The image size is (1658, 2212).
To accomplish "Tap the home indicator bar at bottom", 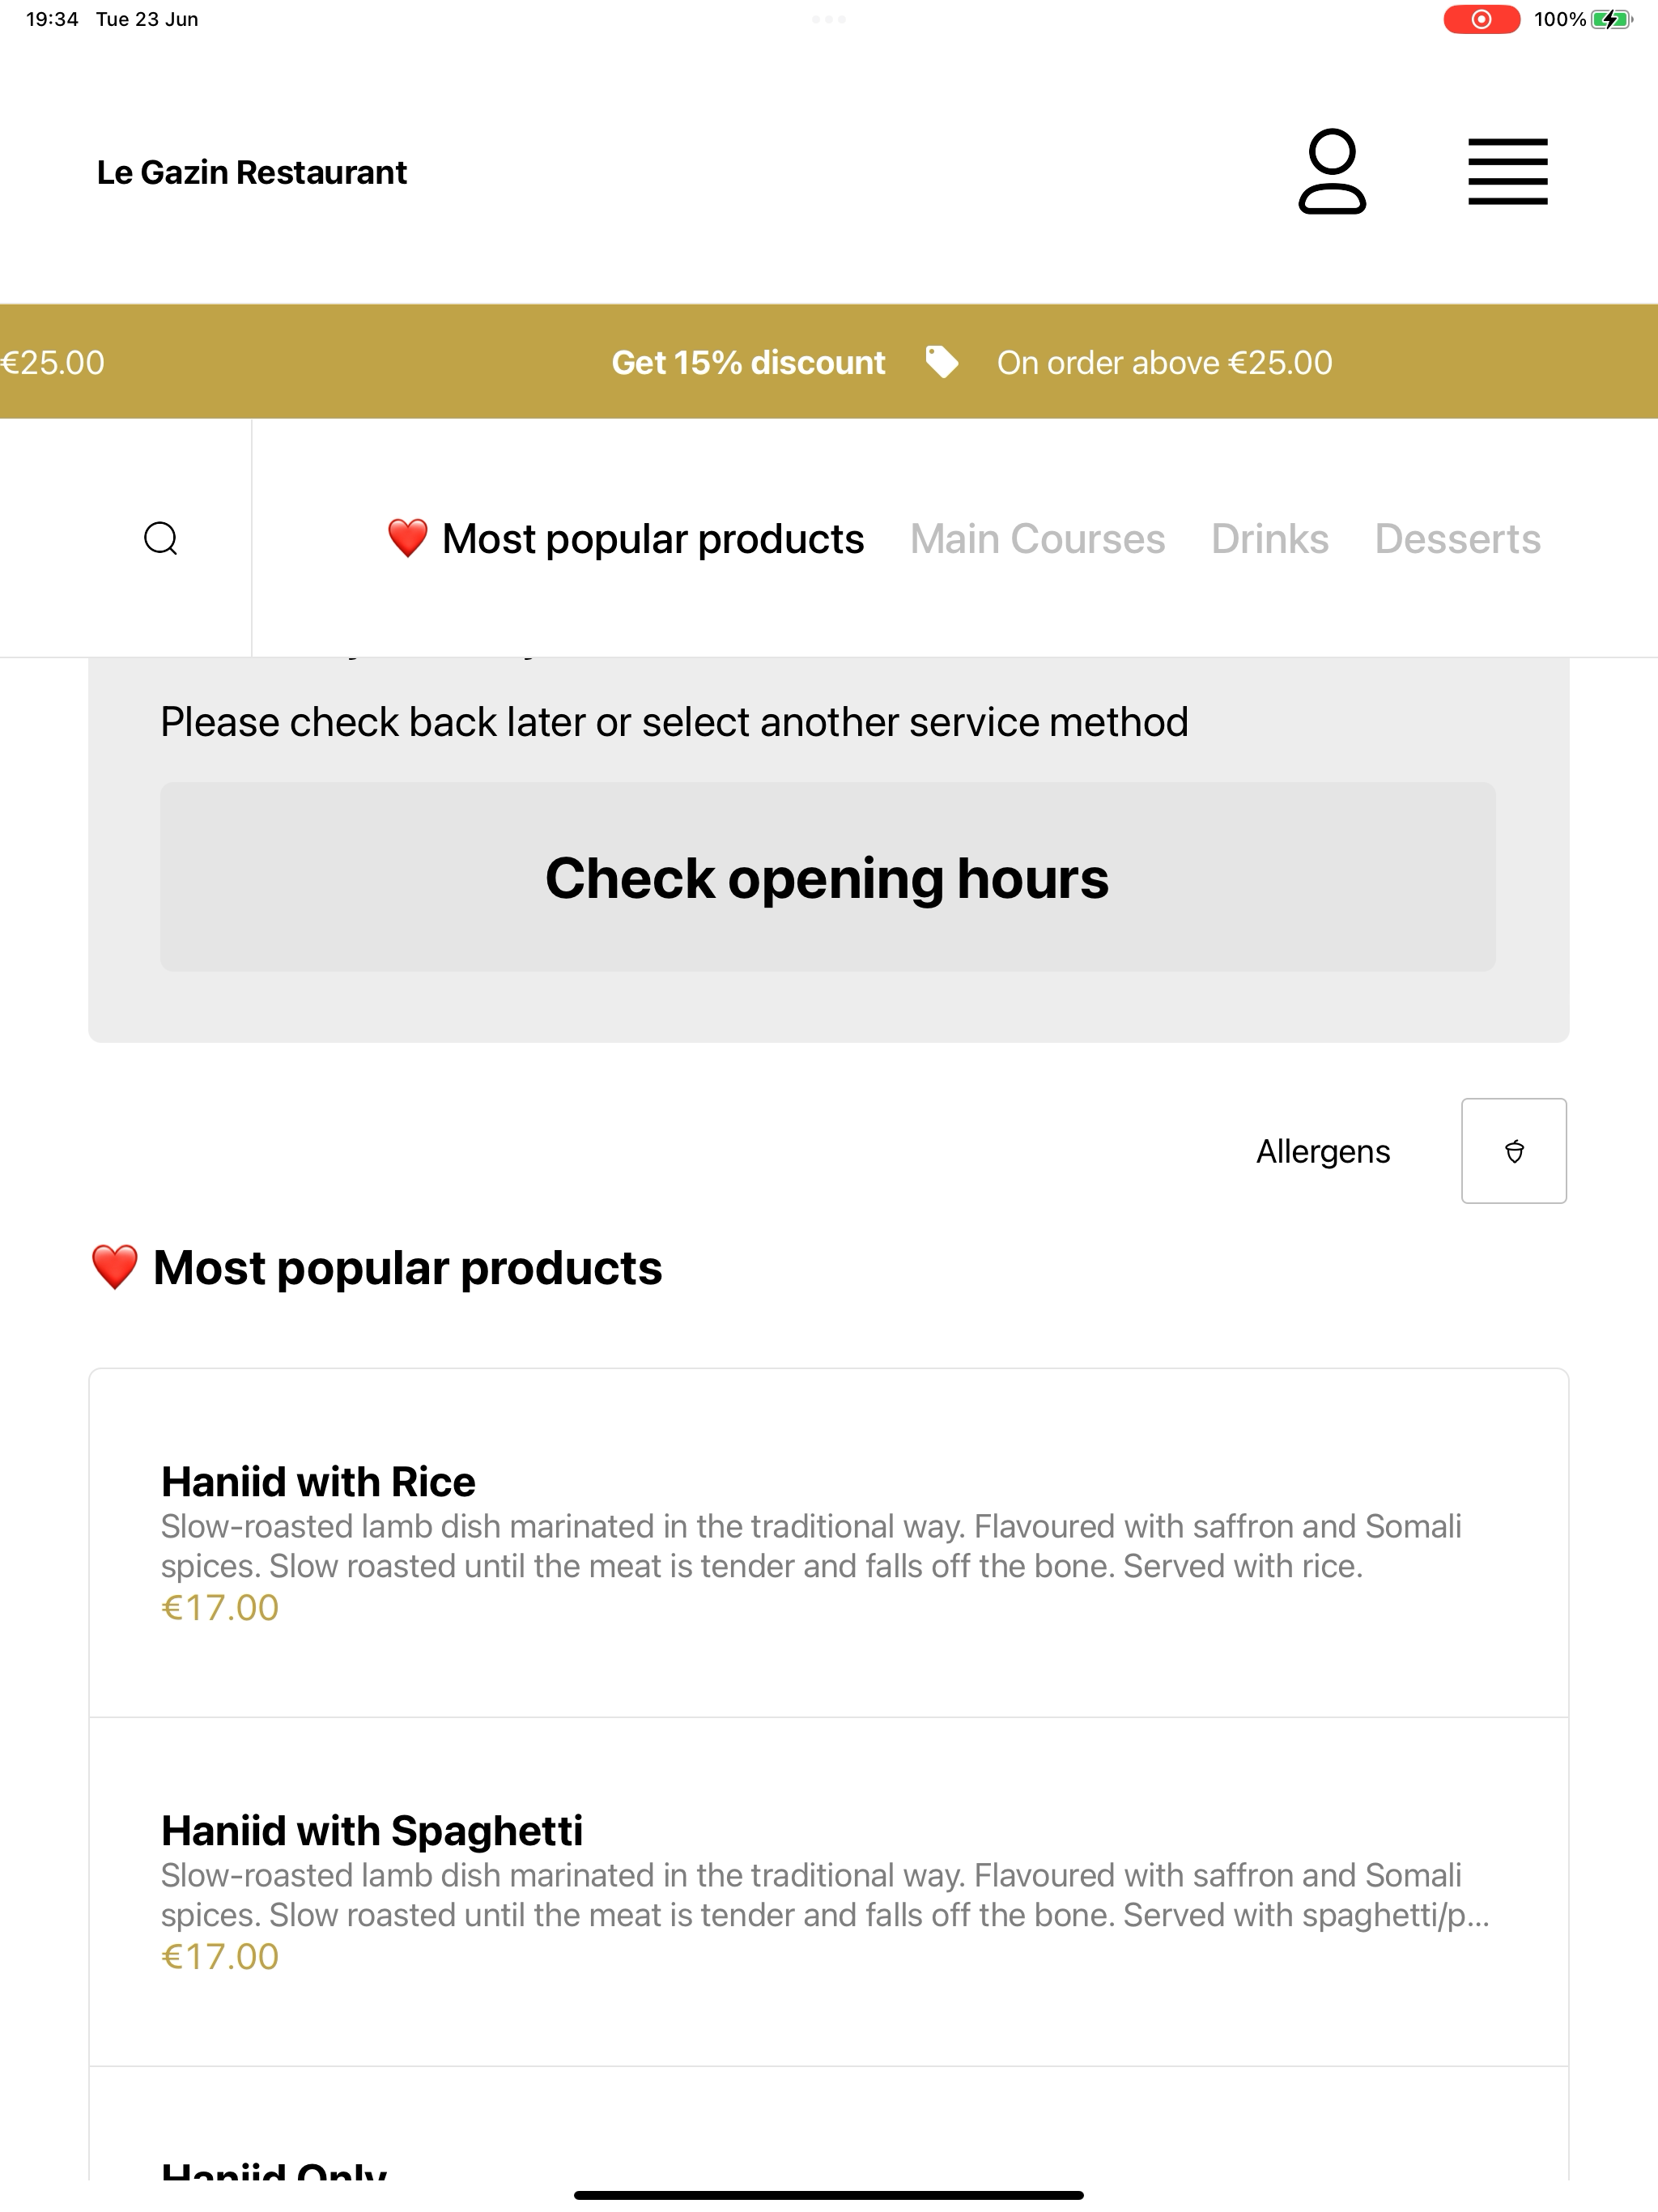I will tap(829, 2195).
